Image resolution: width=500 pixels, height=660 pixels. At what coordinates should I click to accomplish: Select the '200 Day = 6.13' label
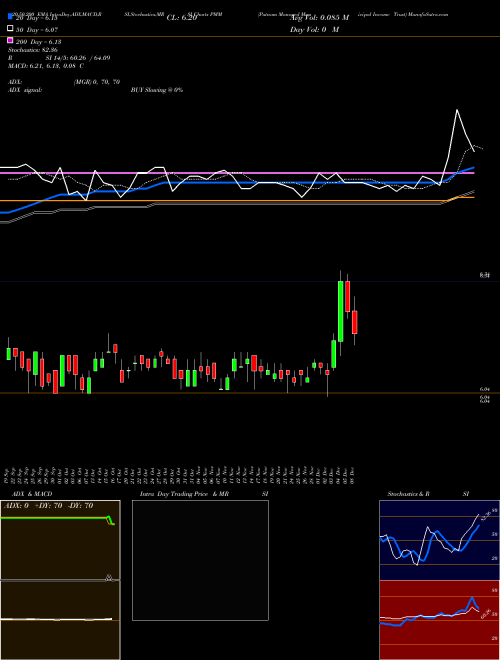pos(38,42)
